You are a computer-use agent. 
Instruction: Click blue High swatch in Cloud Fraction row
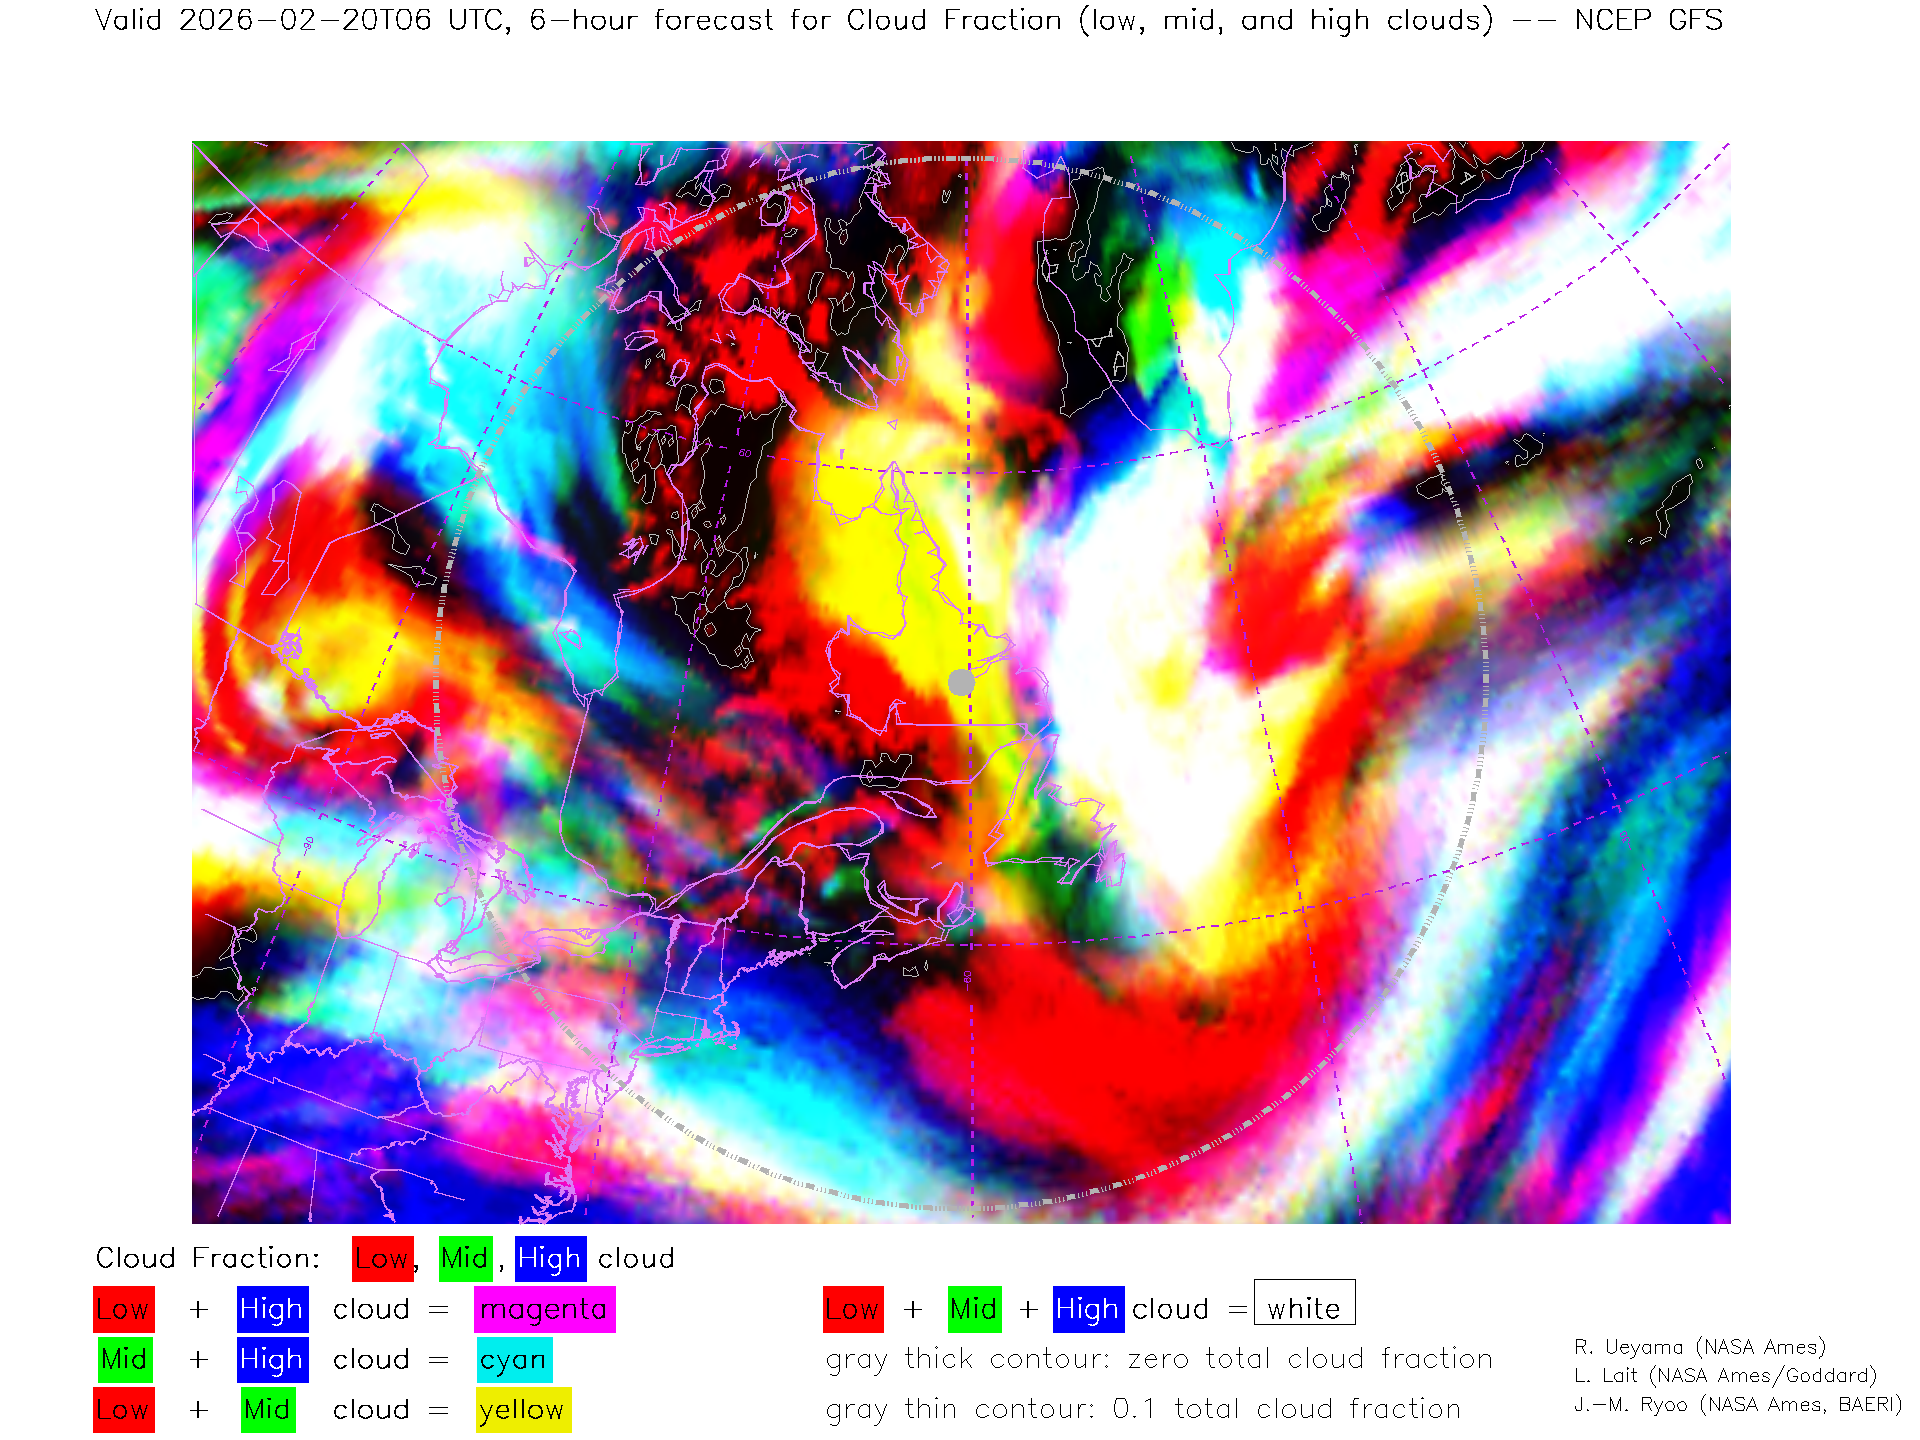click(x=550, y=1258)
